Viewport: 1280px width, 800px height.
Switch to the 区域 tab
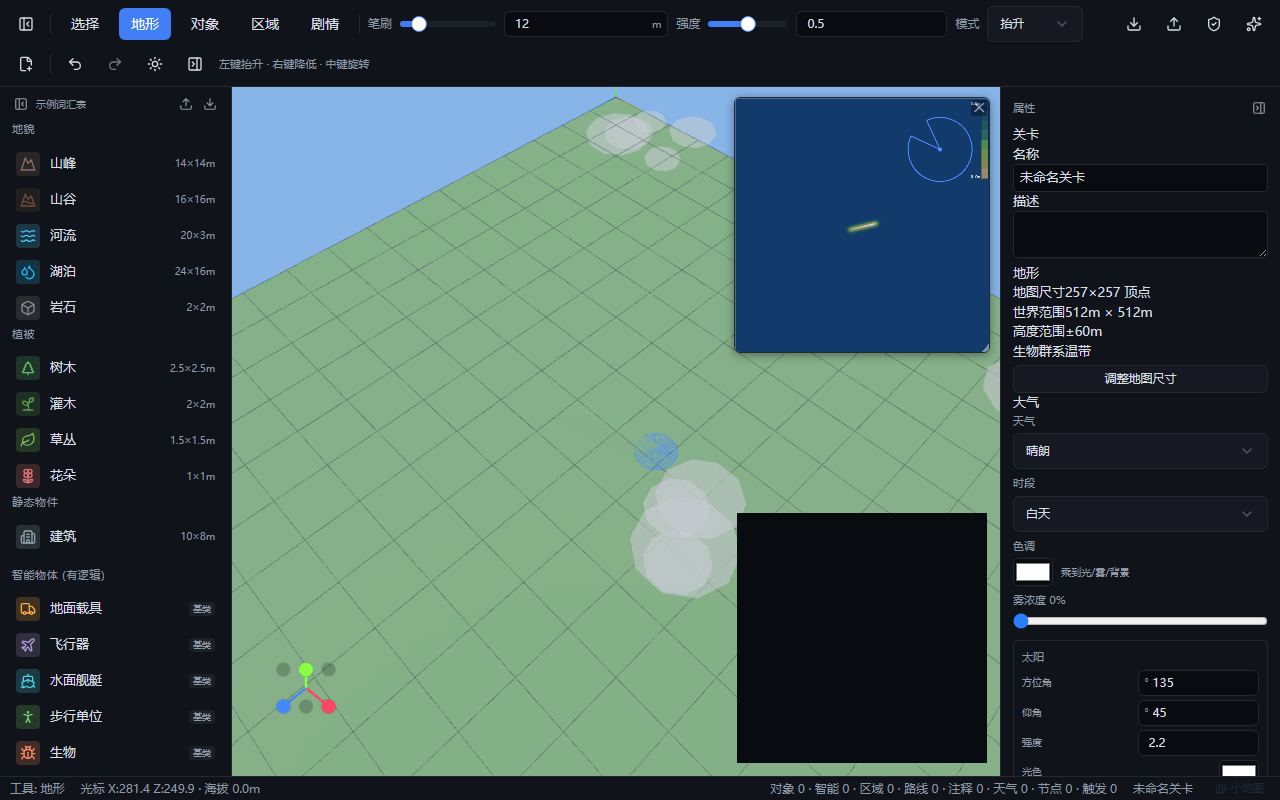click(265, 24)
